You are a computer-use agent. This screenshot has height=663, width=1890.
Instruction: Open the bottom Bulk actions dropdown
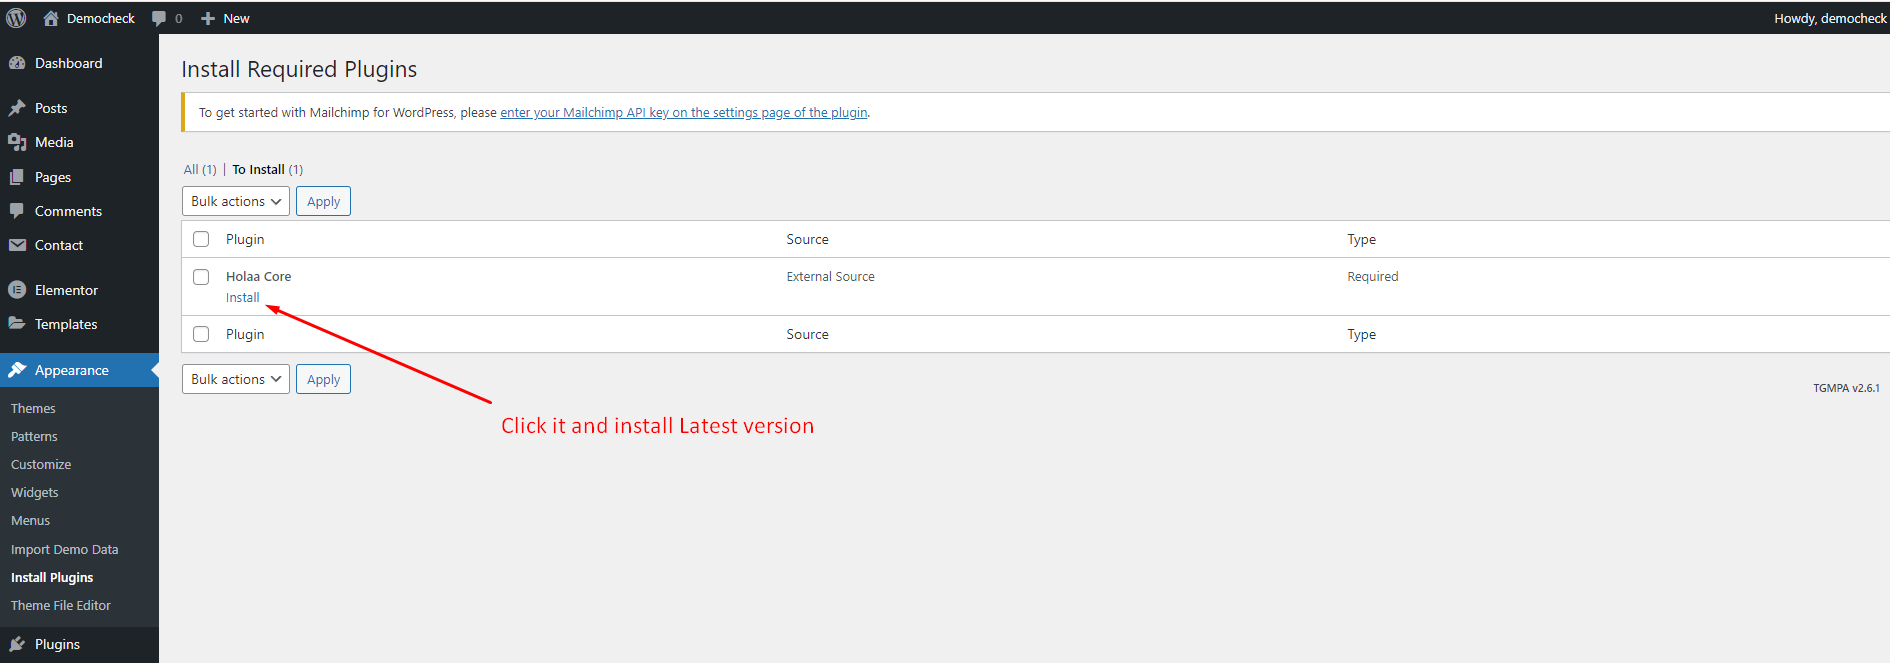[x=236, y=379]
